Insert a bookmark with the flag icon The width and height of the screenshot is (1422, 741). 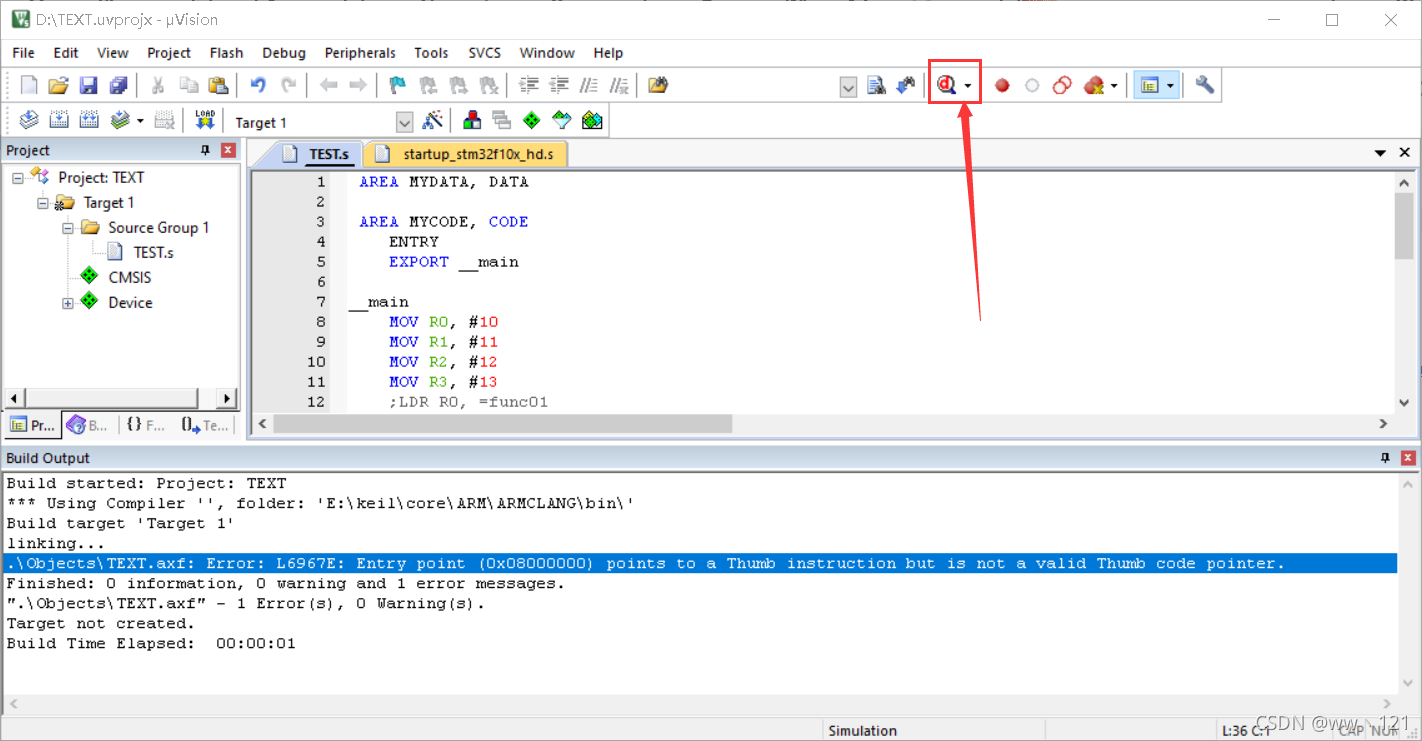coord(398,86)
